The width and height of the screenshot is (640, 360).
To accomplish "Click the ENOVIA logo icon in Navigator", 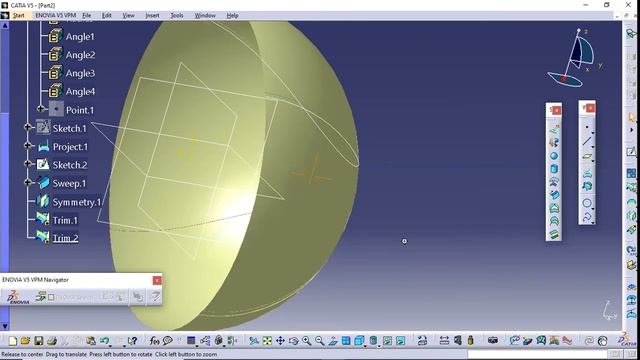I will point(18,297).
